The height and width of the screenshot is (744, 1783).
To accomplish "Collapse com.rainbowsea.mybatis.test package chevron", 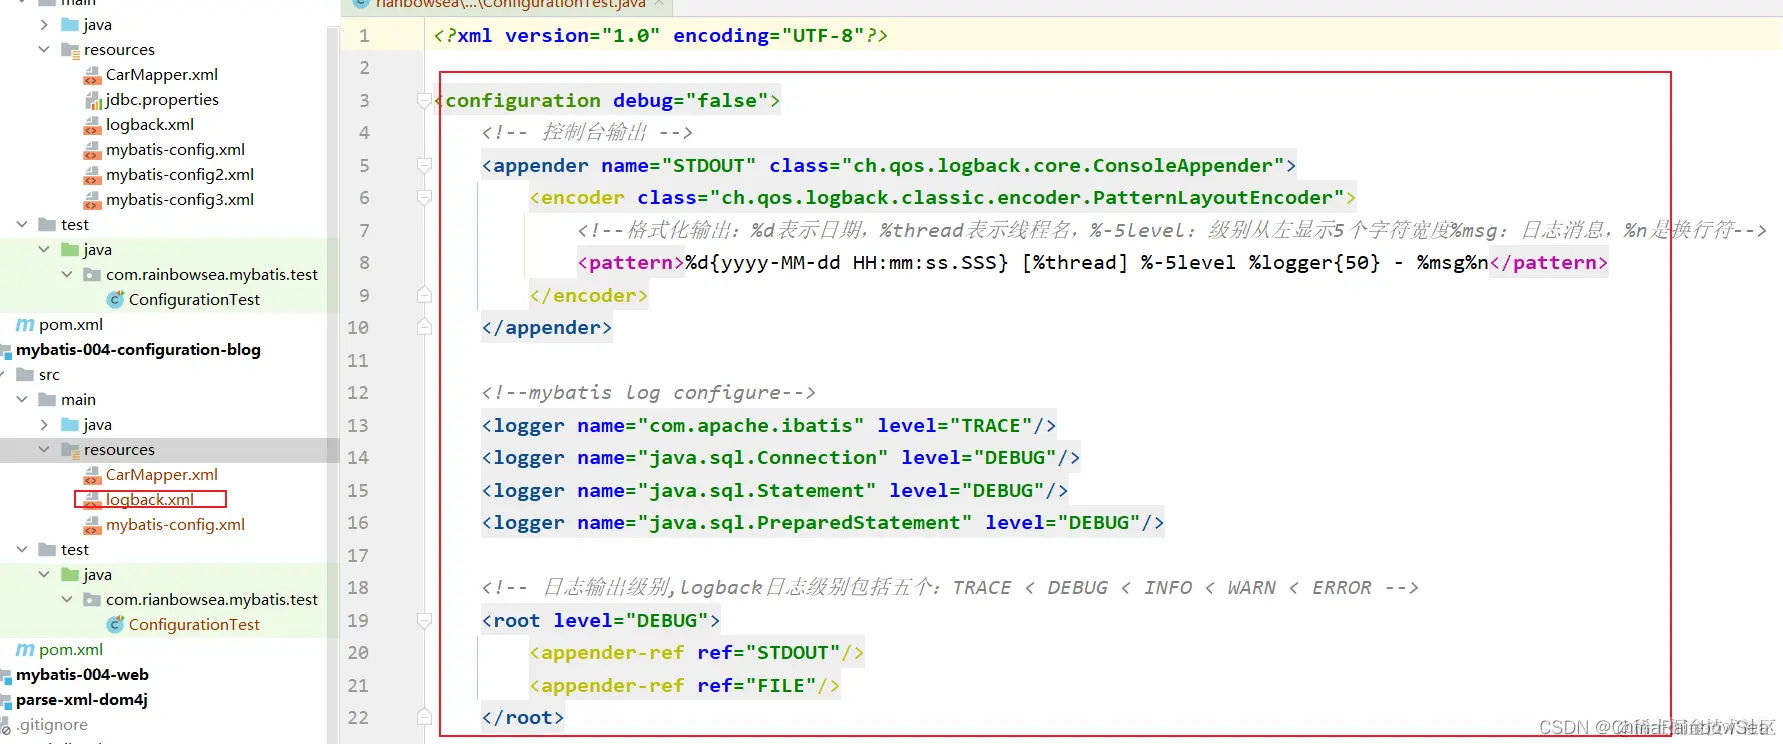I will coord(67,275).
